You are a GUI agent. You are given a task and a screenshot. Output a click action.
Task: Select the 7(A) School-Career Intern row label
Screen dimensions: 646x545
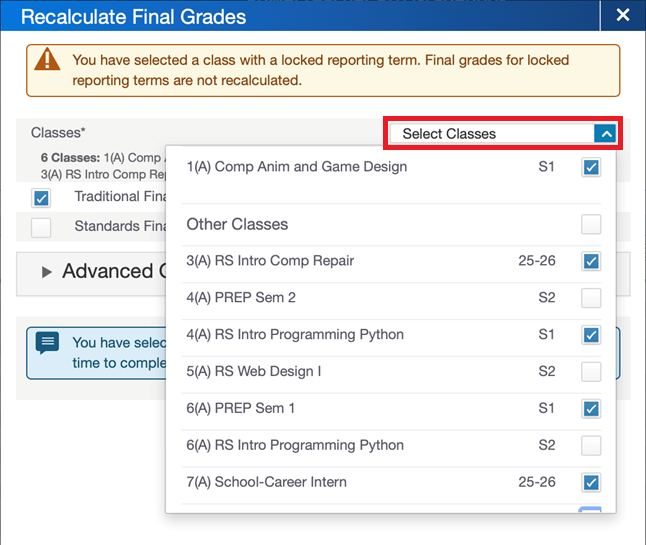pyautogui.click(x=267, y=483)
